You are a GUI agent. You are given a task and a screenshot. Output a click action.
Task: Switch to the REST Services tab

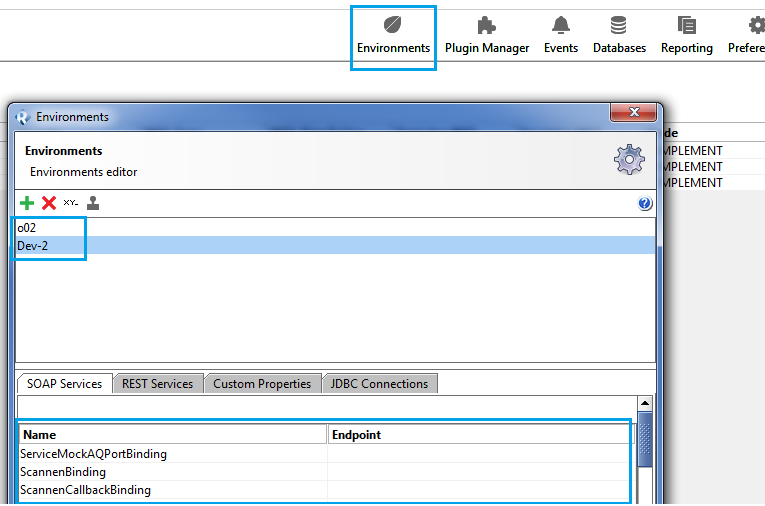click(157, 384)
